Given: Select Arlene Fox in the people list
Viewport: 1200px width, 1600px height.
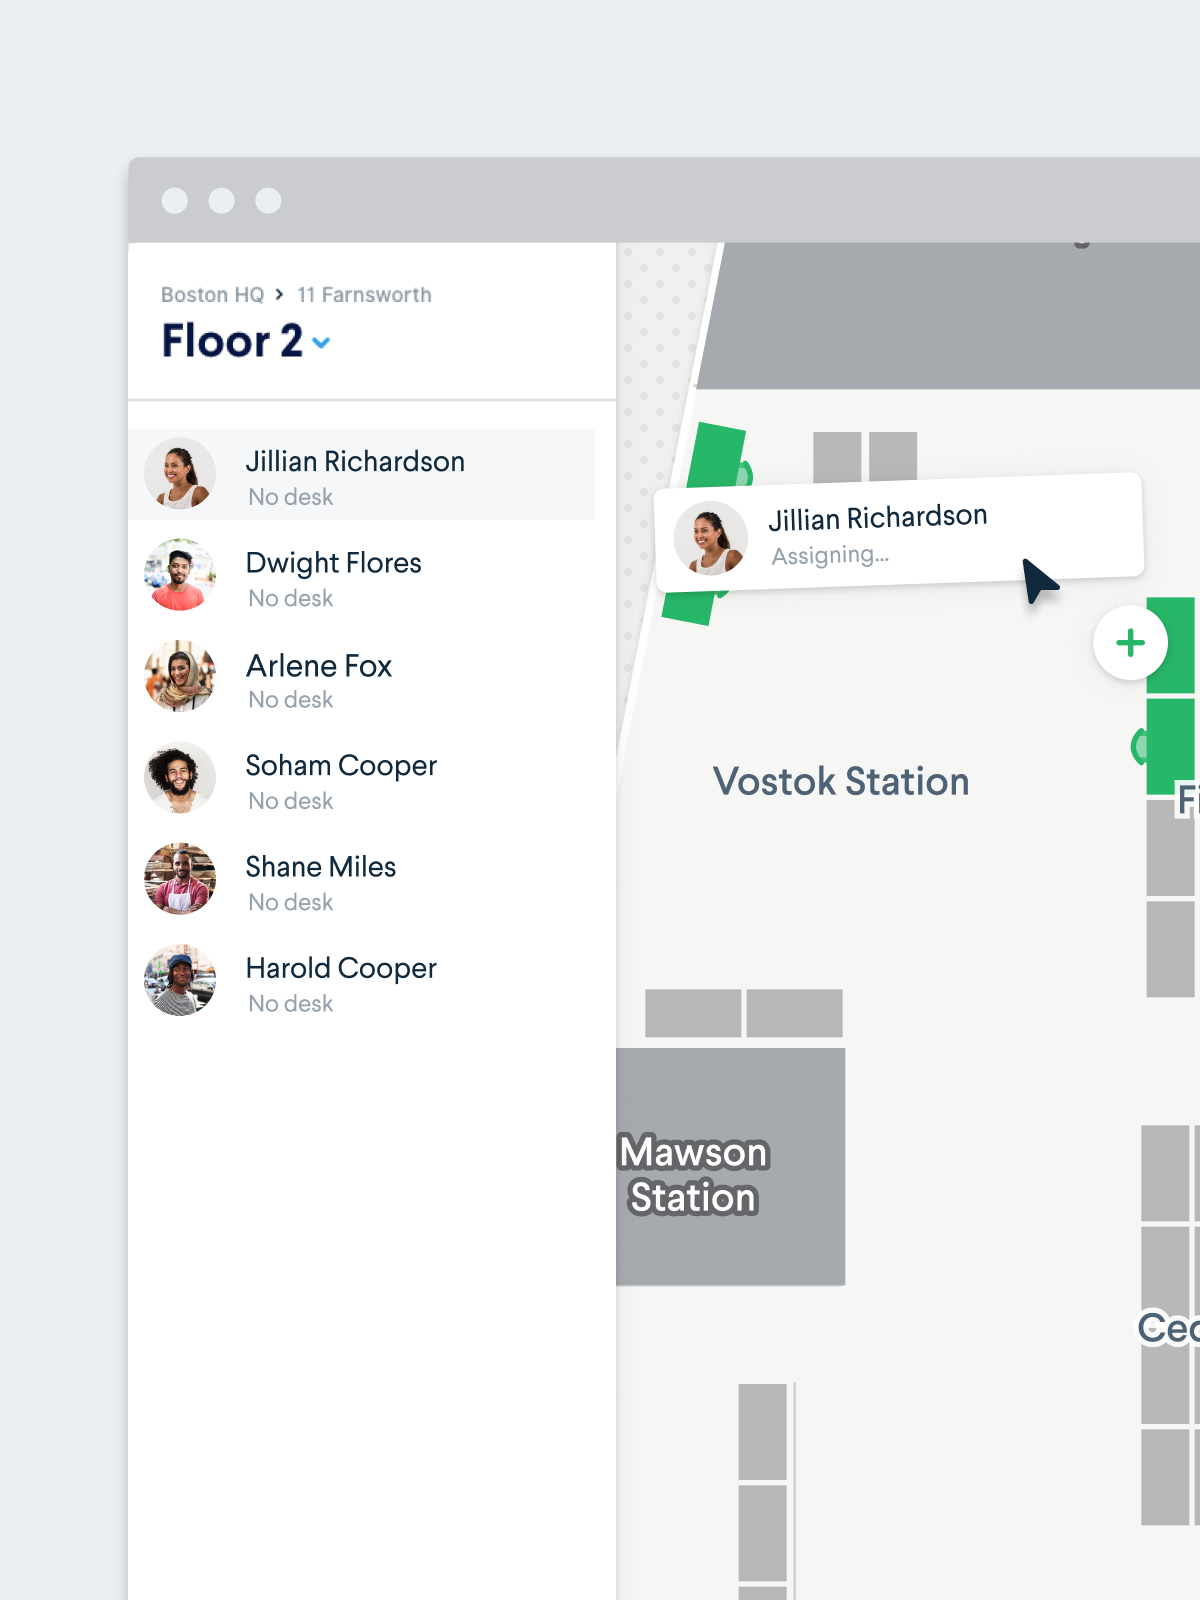Looking at the screenshot, I should pyautogui.click(x=362, y=677).
